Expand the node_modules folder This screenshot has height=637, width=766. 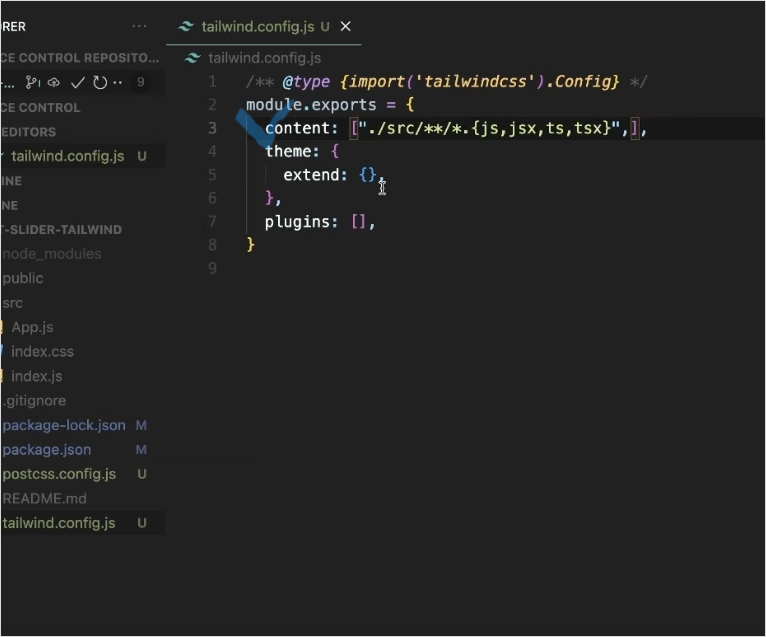click(52, 254)
